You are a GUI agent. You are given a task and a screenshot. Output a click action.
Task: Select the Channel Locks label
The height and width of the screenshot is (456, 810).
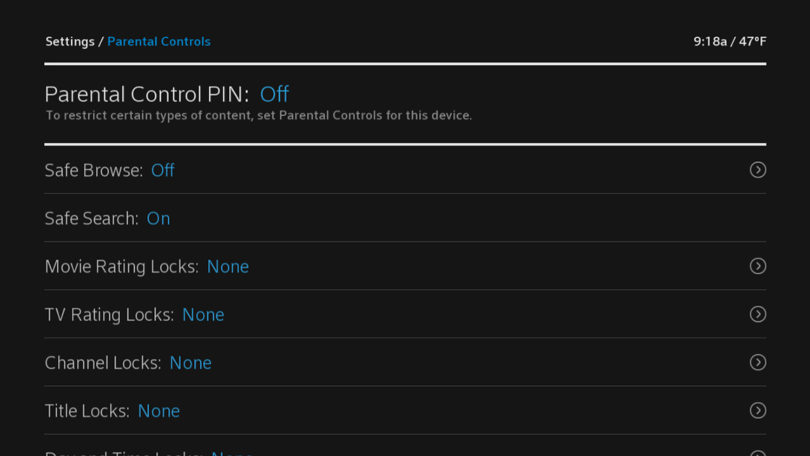click(103, 363)
